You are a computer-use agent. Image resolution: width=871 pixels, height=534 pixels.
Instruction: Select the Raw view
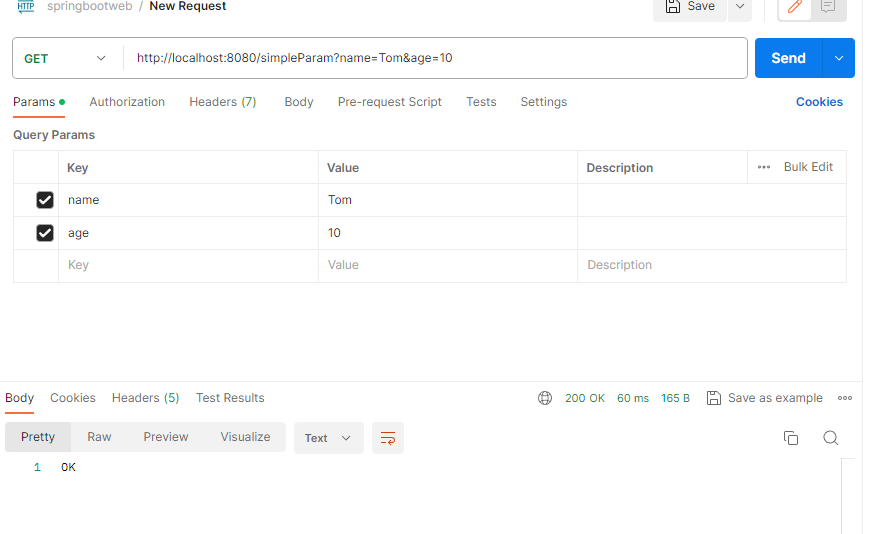[99, 437]
